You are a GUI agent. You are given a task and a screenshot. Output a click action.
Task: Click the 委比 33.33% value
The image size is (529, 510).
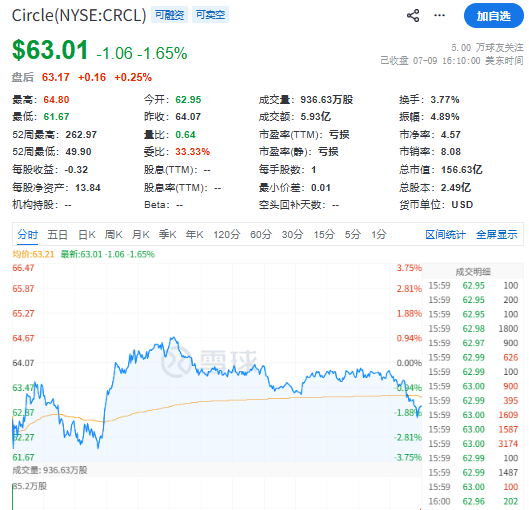point(192,151)
